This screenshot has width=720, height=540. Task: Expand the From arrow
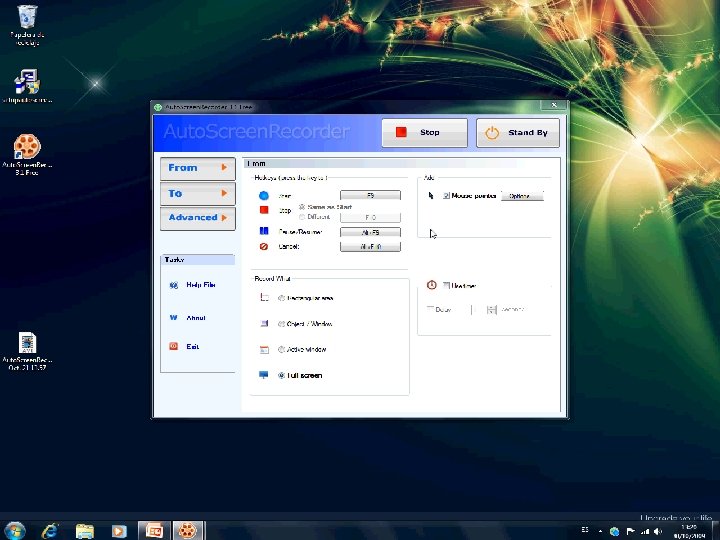tap(224, 168)
